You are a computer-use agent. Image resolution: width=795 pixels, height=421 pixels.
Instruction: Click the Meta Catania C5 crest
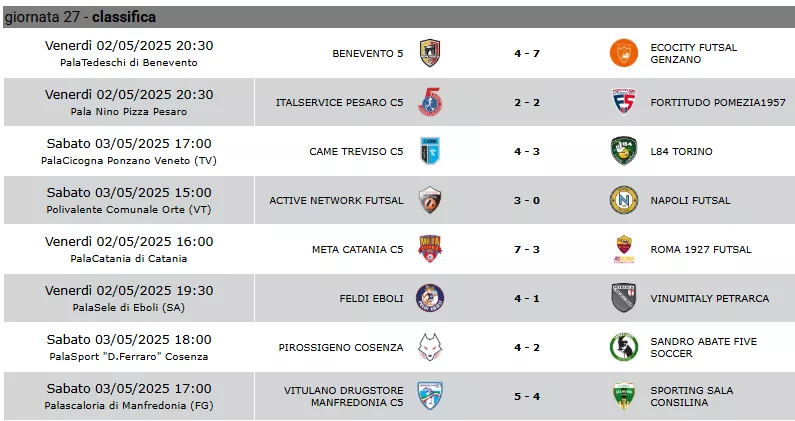(430, 249)
